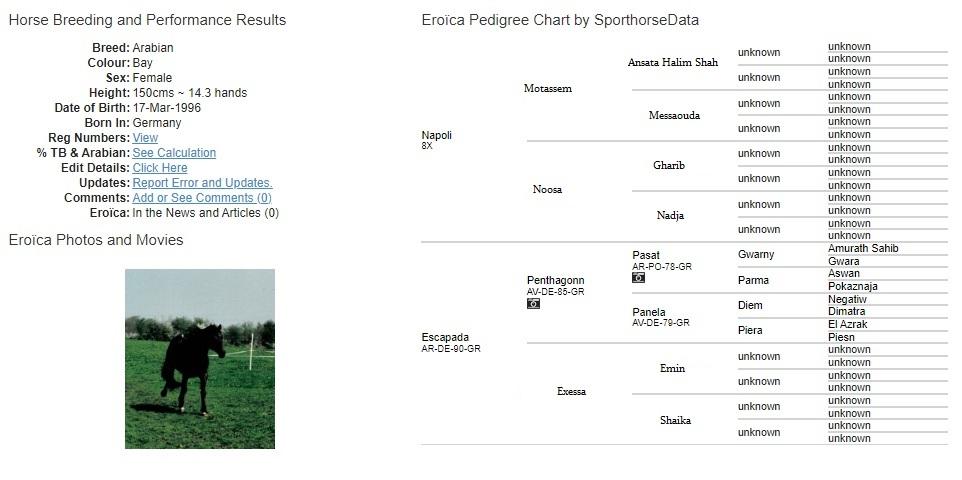Select Penthagonn pedigree entry
Image resolution: width=962 pixels, height=480 pixels.
[556, 281]
